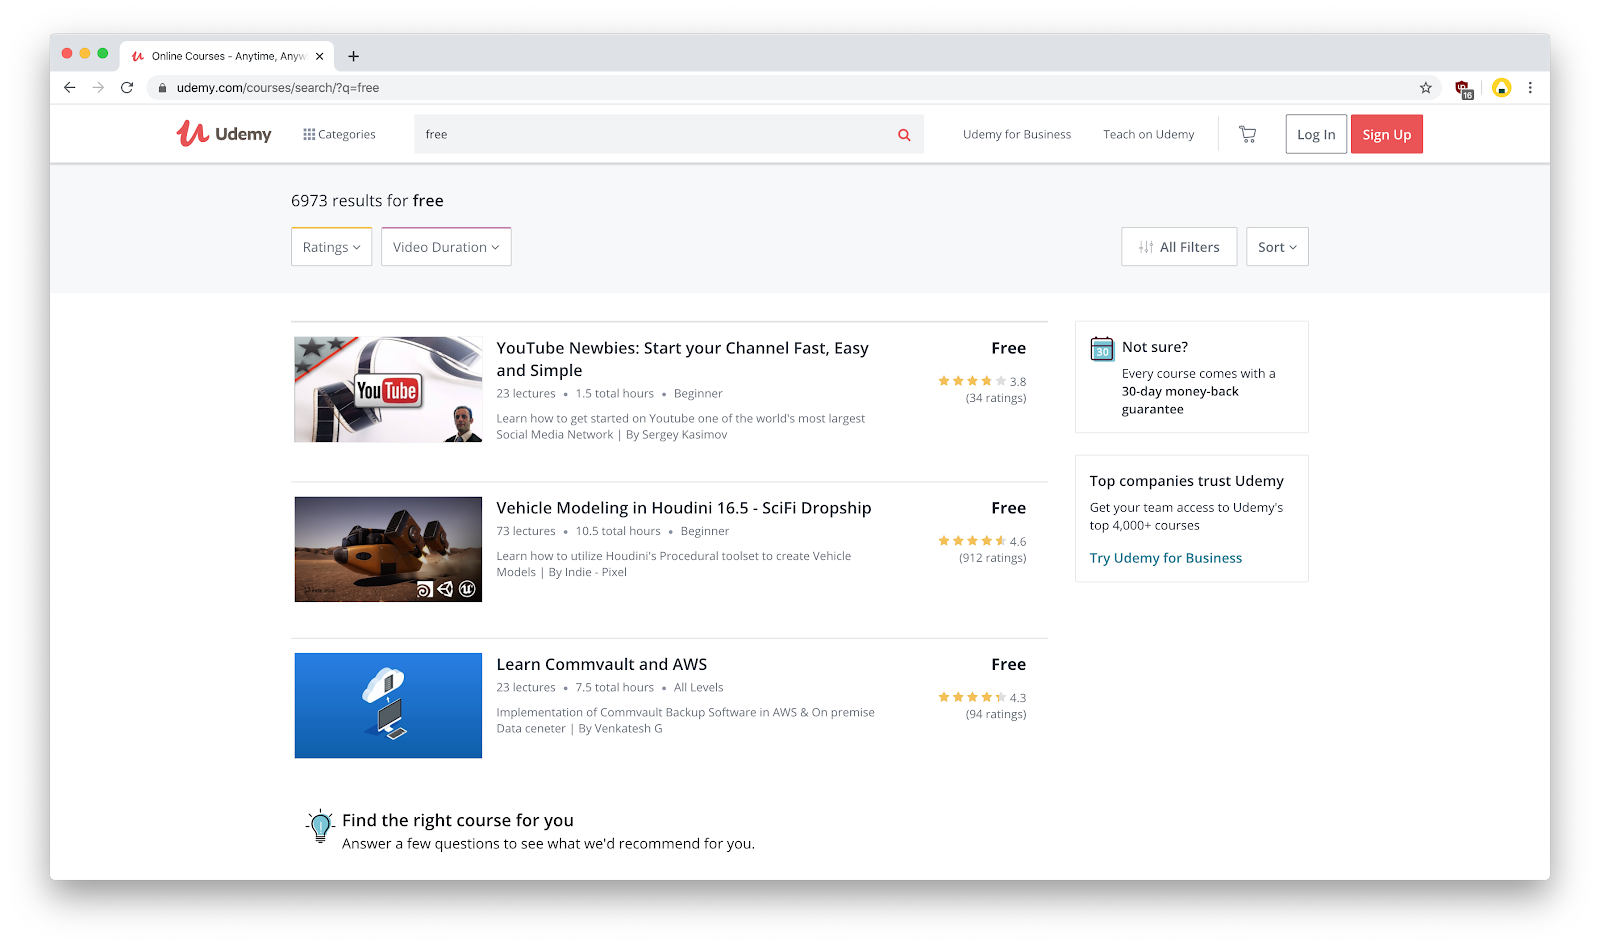
Task: Select the Online Courses browser tab
Action: [228, 56]
